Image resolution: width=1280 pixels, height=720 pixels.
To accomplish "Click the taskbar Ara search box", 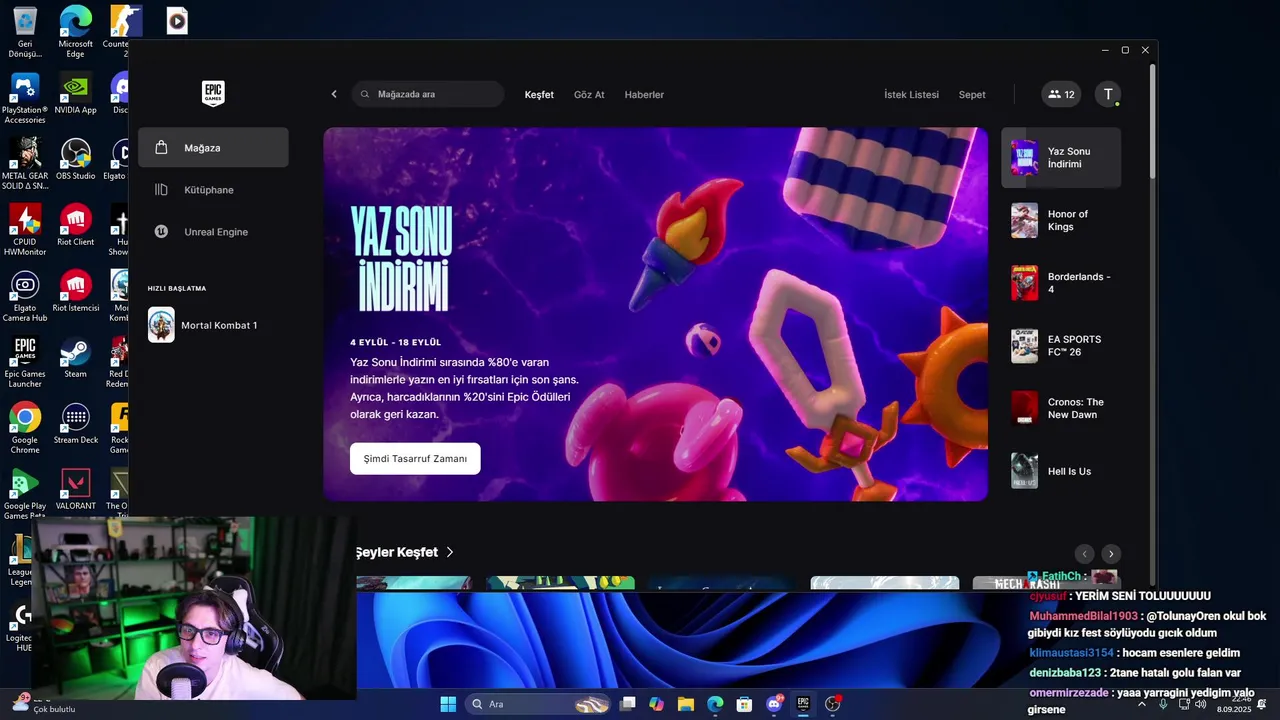I will click(538, 704).
